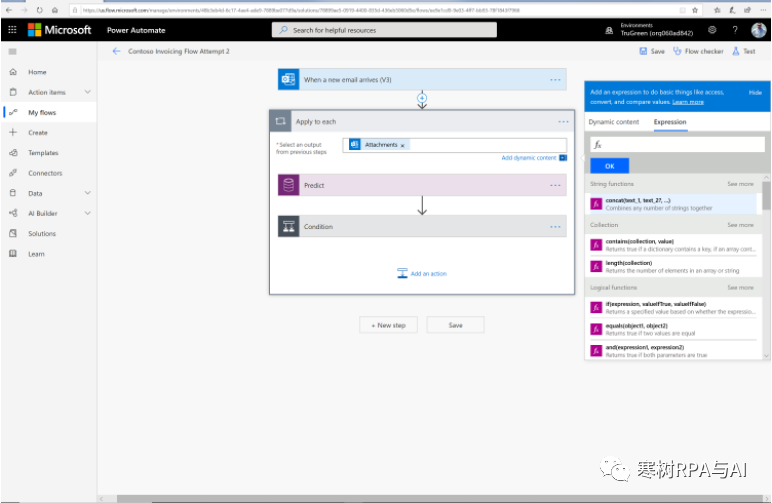Open the app launcher waffle icon

click(x=12, y=30)
